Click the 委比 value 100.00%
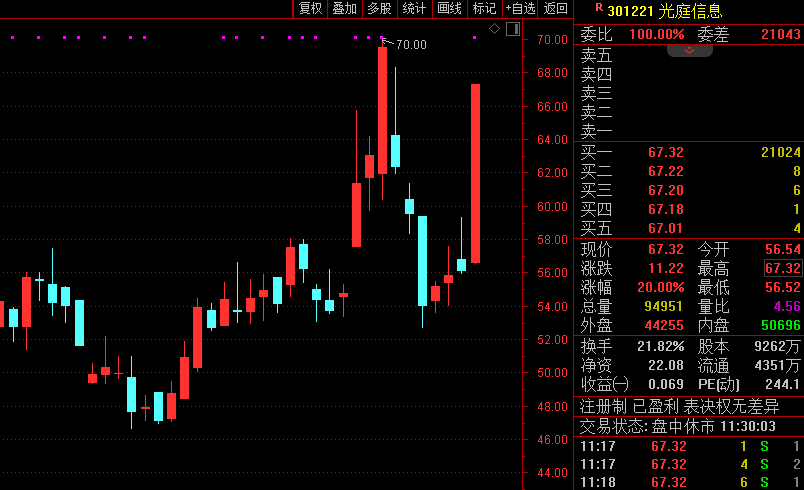 (657, 34)
